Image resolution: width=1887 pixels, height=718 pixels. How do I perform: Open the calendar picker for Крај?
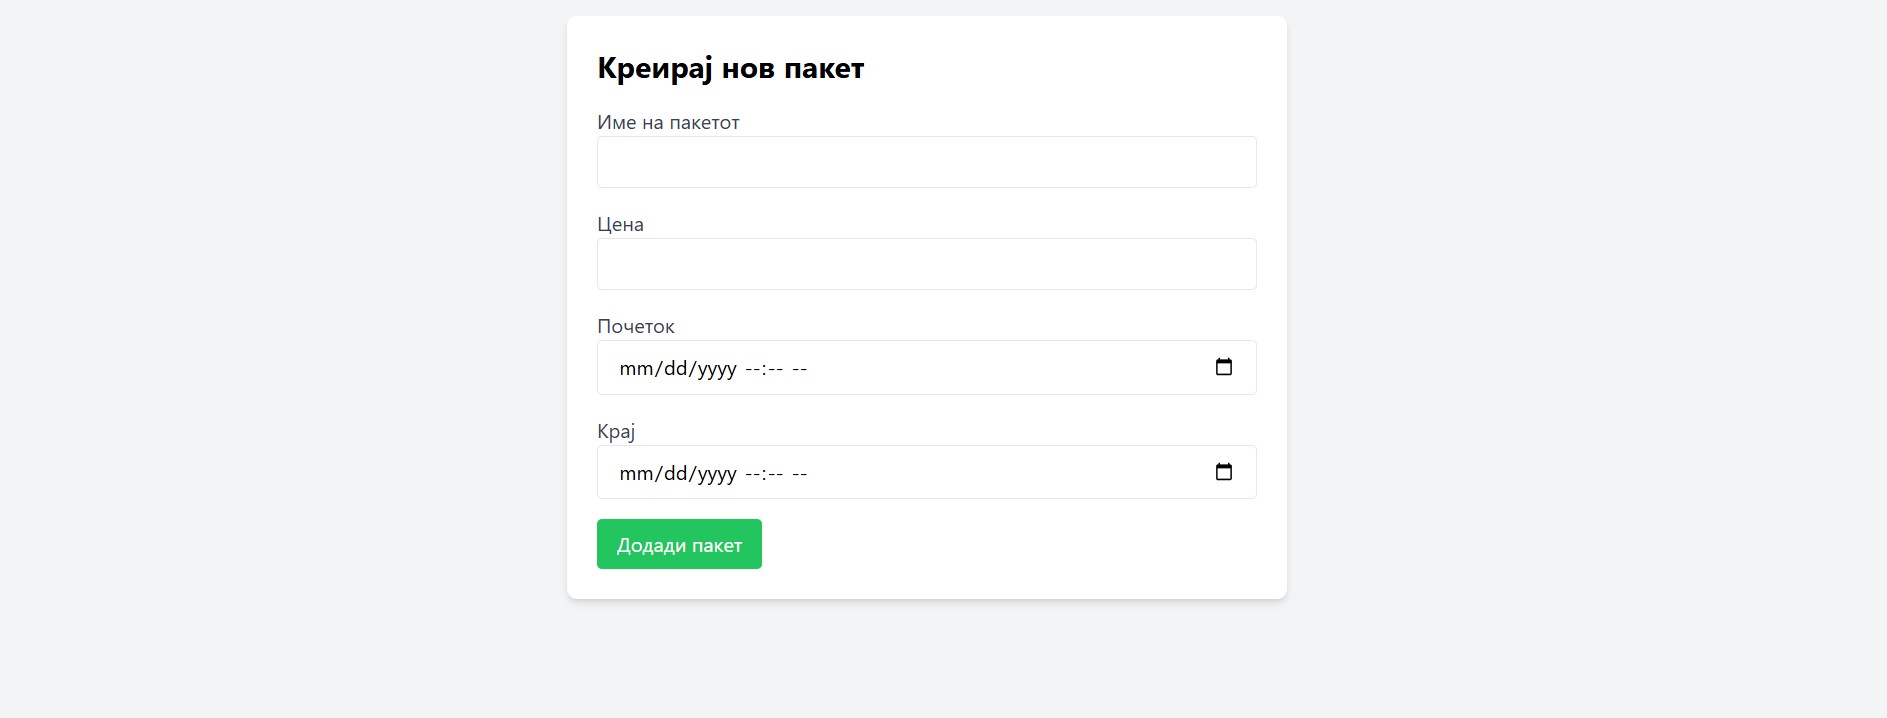click(x=1223, y=472)
